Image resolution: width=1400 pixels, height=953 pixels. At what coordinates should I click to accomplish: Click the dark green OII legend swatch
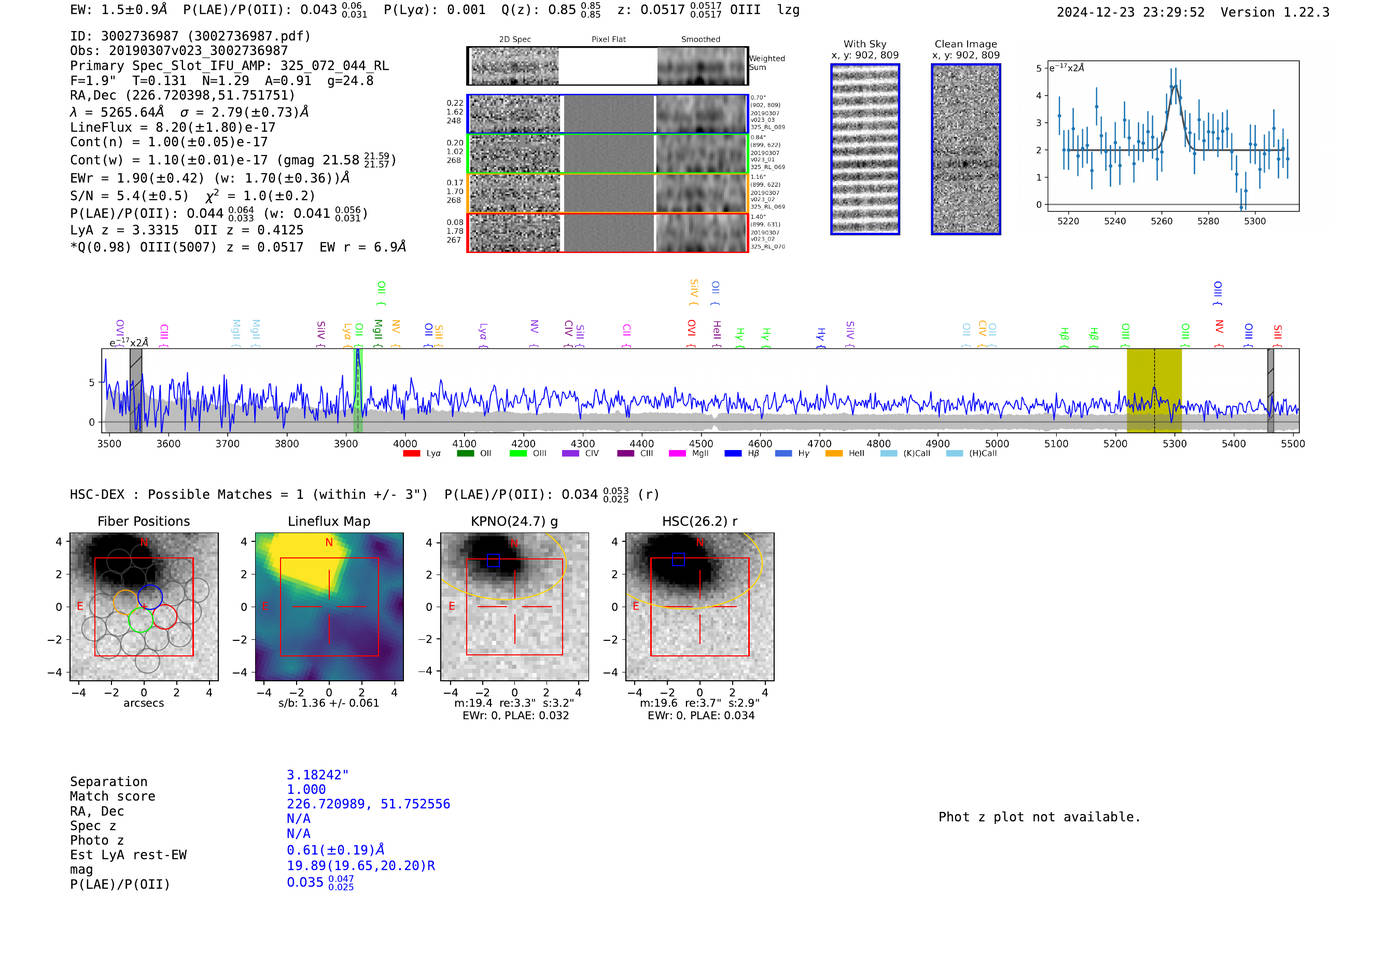pyautogui.click(x=465, y=454)
